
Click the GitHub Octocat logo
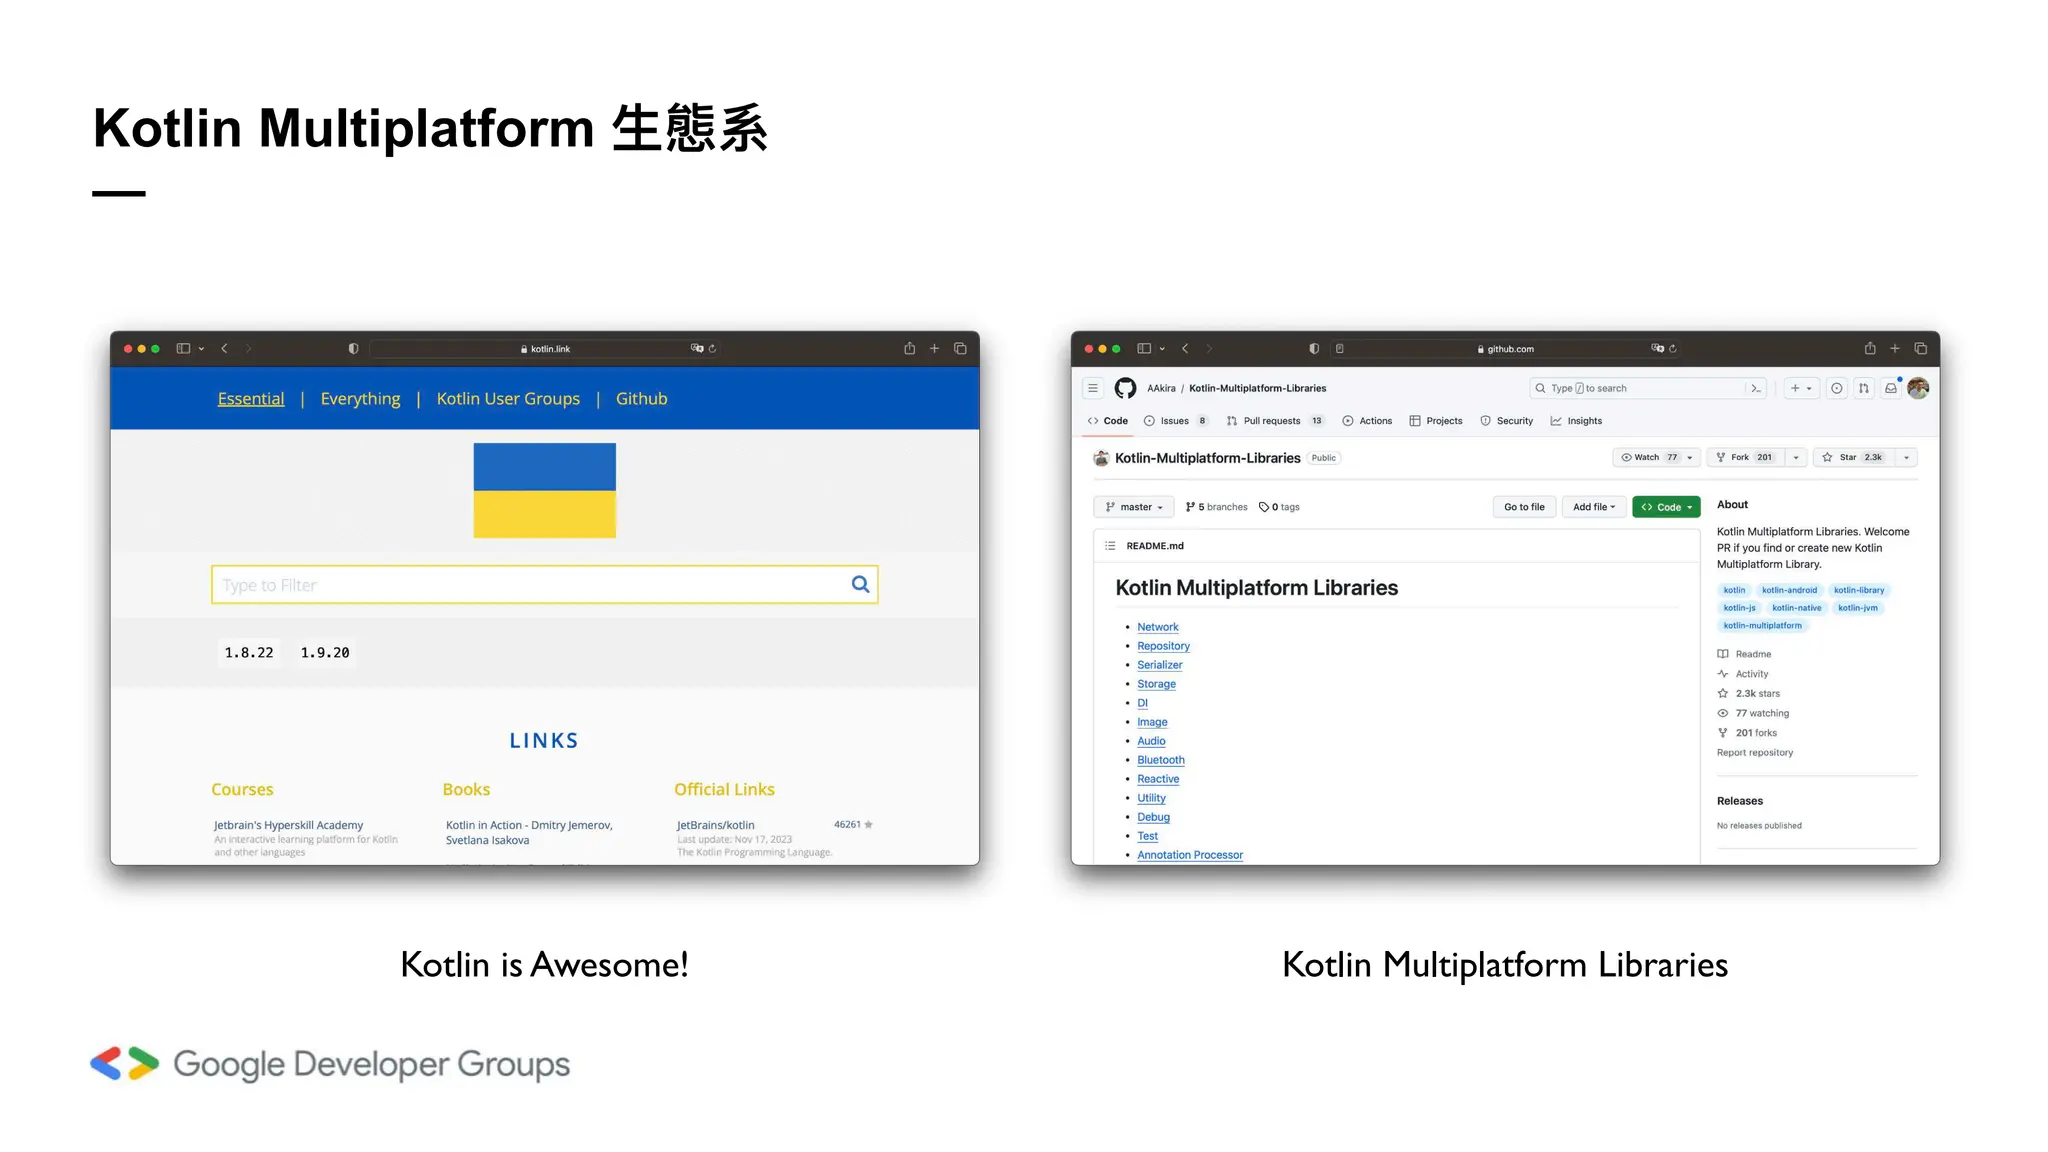pyautogui.click(x=1125, y=388)
